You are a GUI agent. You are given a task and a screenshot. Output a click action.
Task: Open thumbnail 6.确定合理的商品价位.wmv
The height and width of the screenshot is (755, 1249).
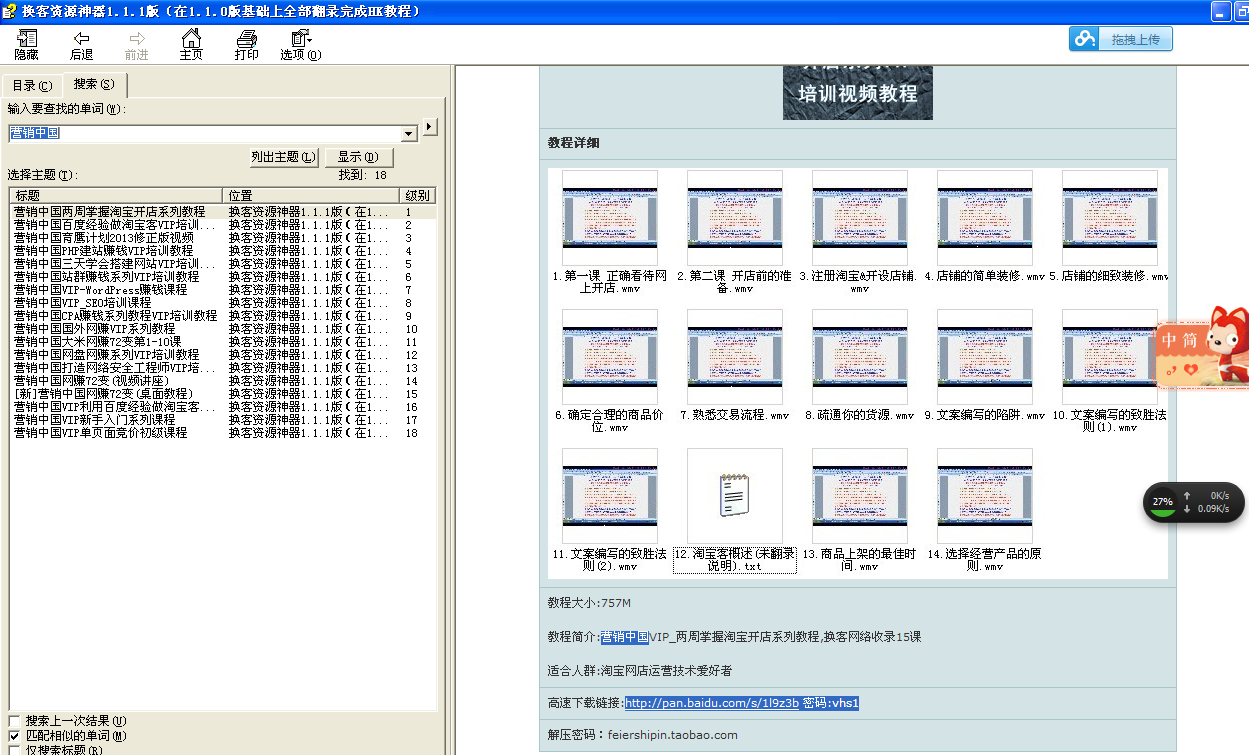[x=610, y=356]
